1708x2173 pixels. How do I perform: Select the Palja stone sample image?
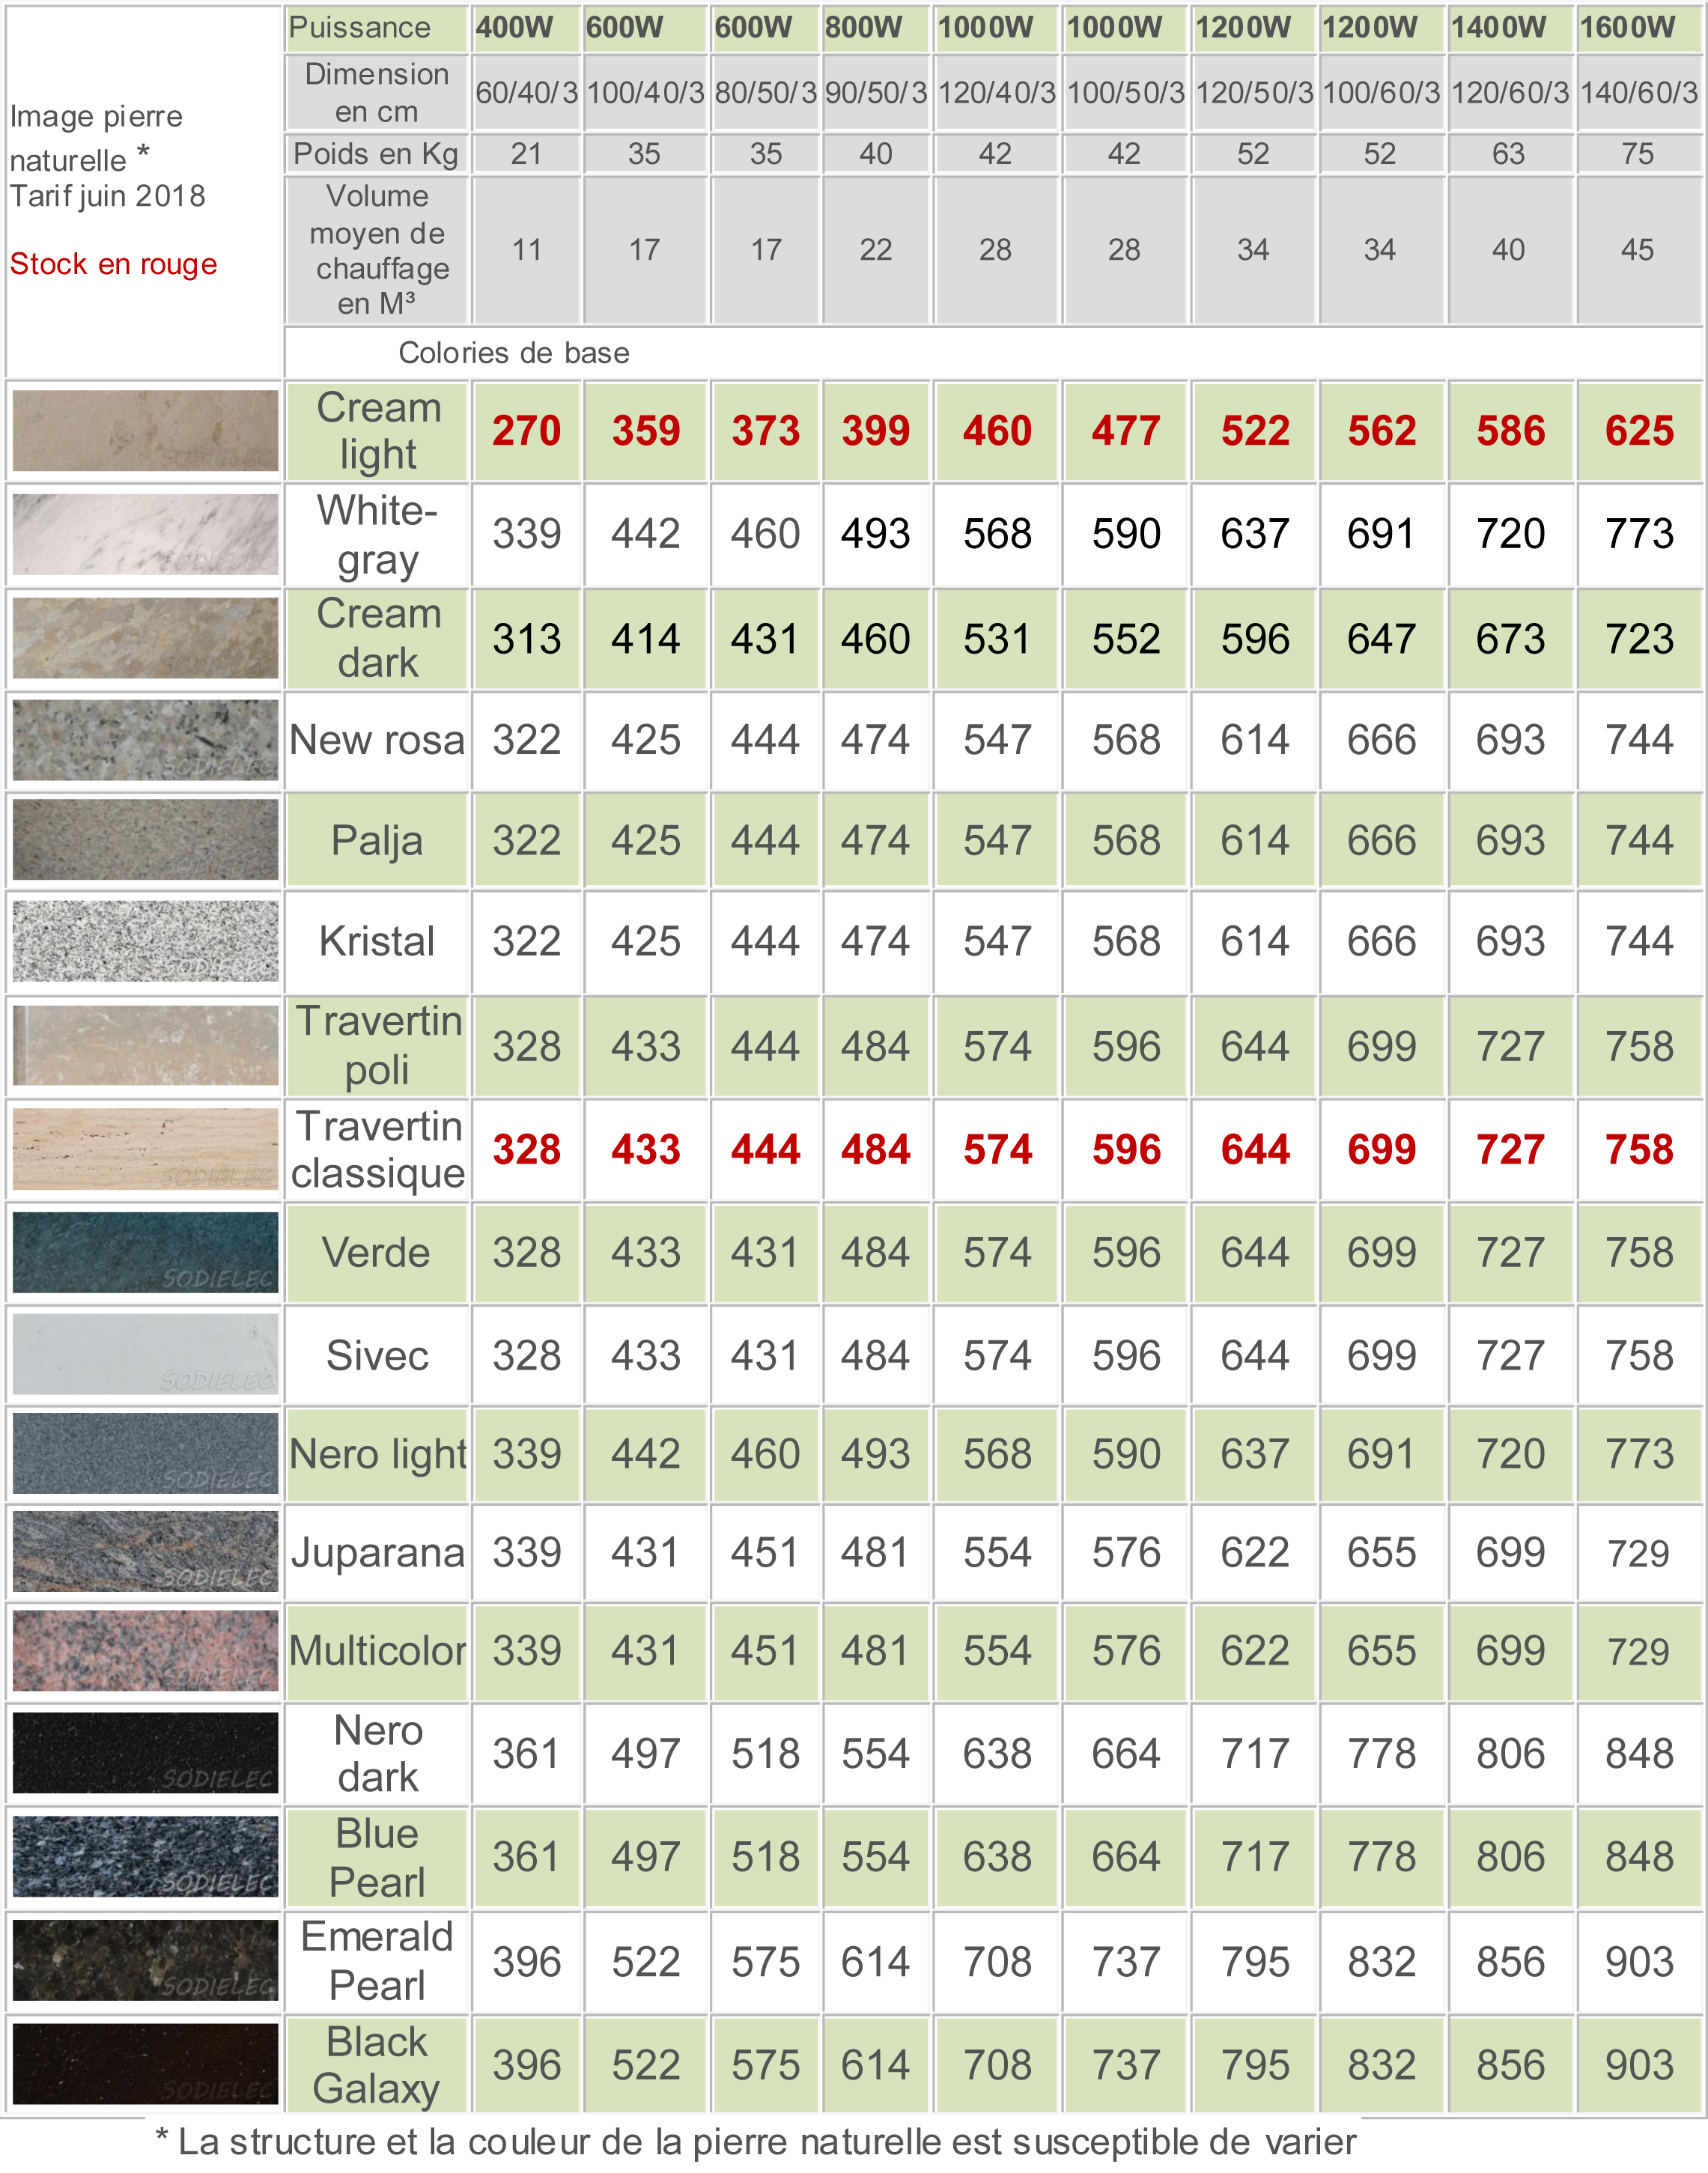tap(145, 840)
